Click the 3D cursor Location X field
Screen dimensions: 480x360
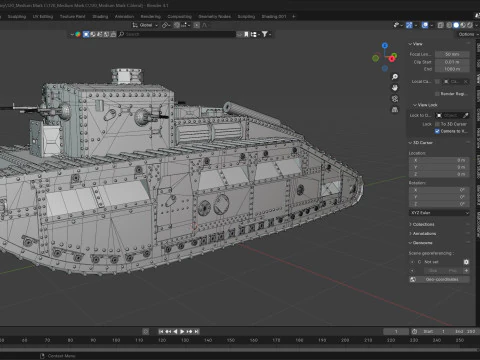439,160
